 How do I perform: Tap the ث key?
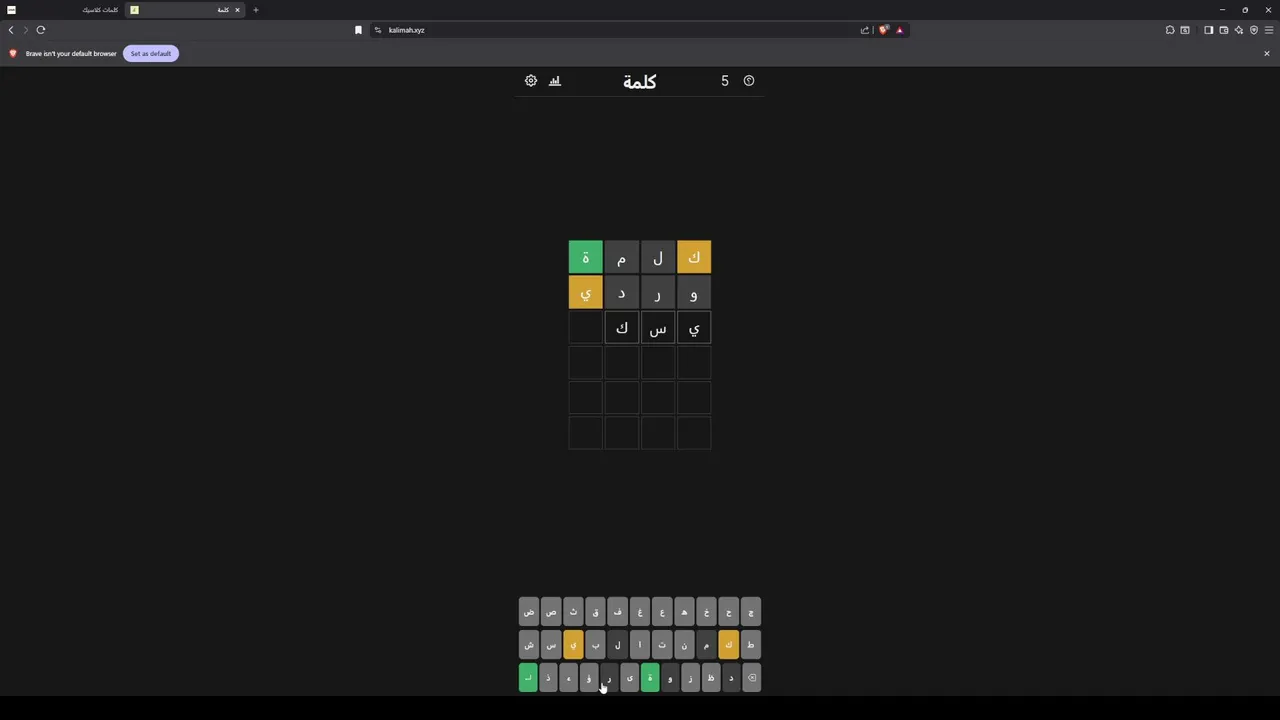click(573, 612)
